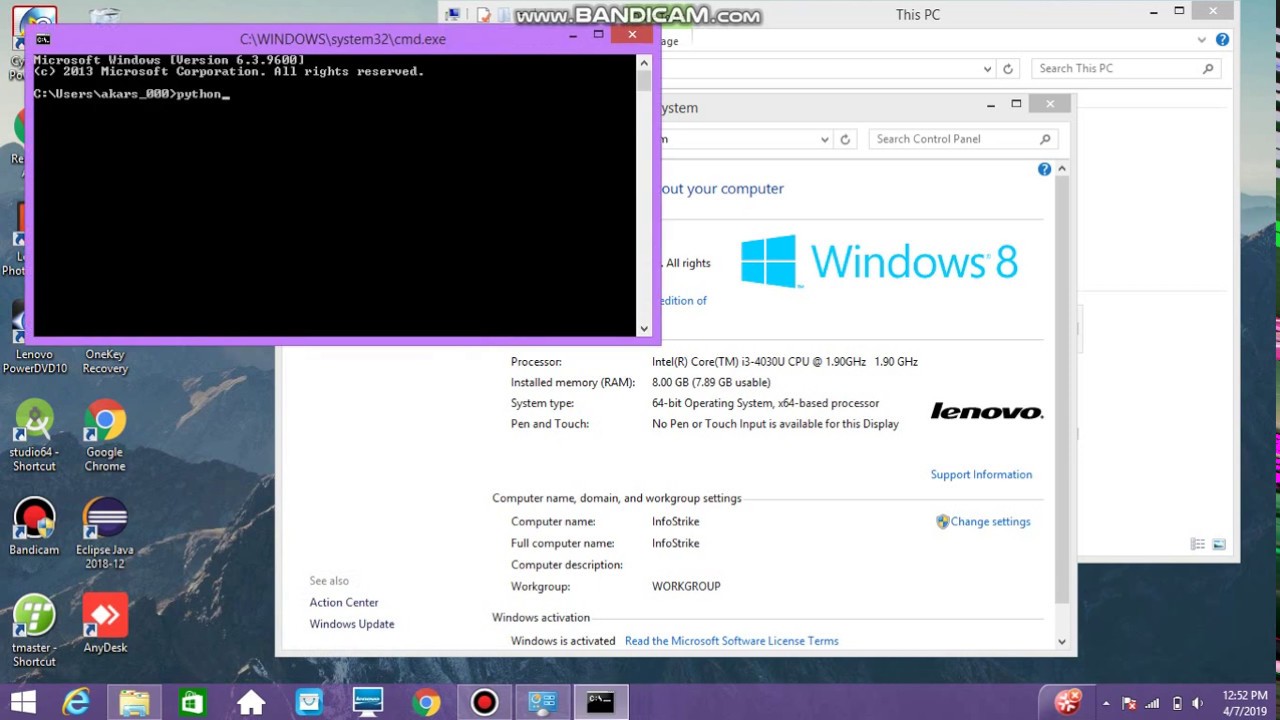Viewport: 1280px width, 720px height.
Task: Click System window scrollbar down arrow
Action: 1061,642
